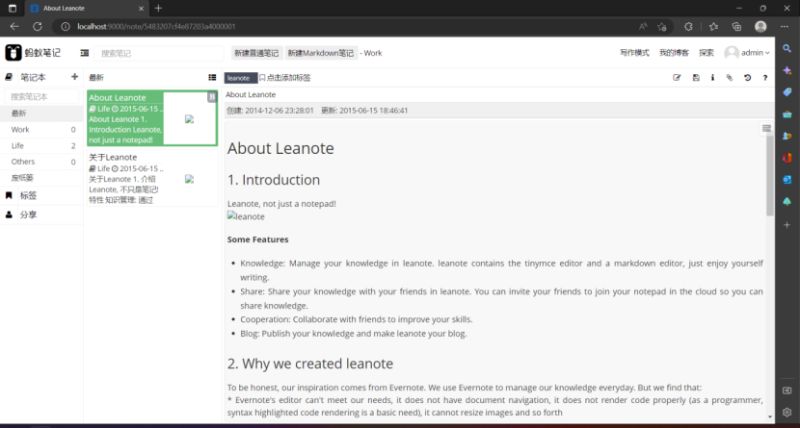Click the note title field About Leanote
This screenshot has height=428, width=800.
click(499, 94)
